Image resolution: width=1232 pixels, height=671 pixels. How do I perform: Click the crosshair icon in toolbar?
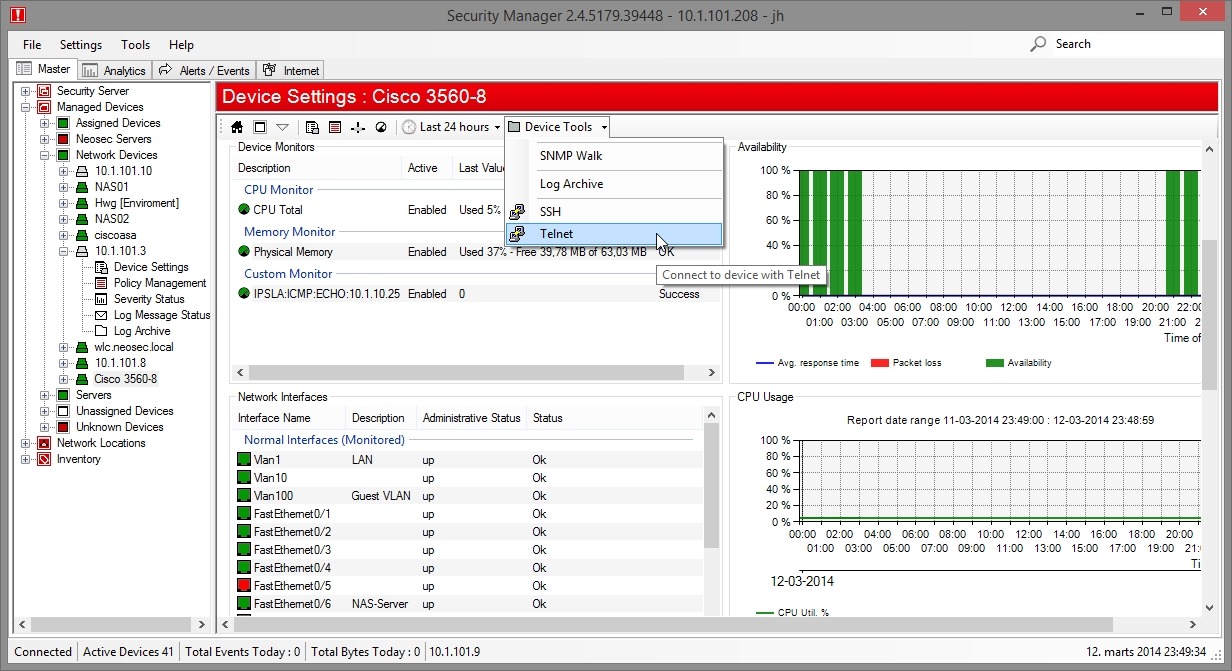(x=358, y=127)
